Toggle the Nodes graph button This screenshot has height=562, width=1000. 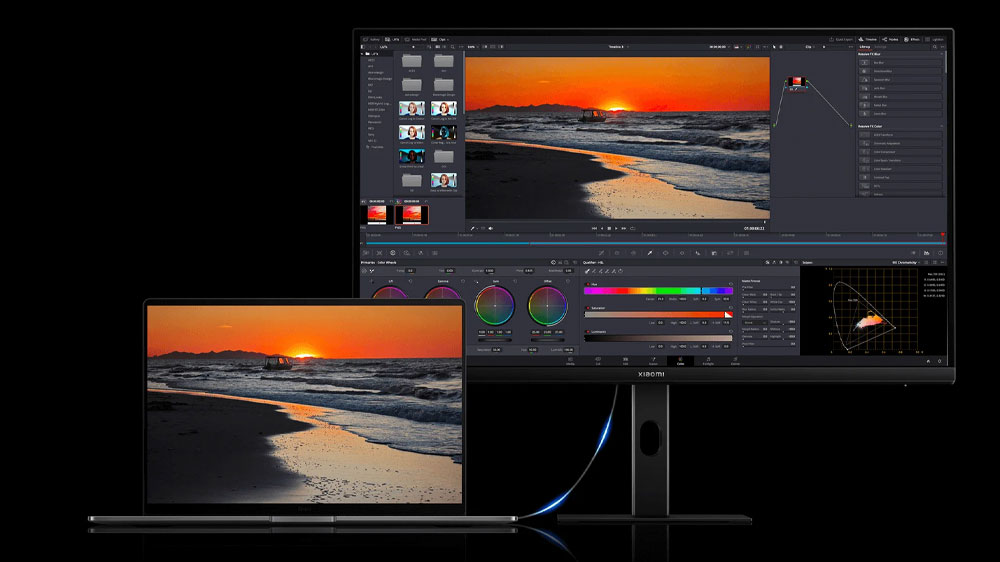pyautogui.click(x=890, y=40)
